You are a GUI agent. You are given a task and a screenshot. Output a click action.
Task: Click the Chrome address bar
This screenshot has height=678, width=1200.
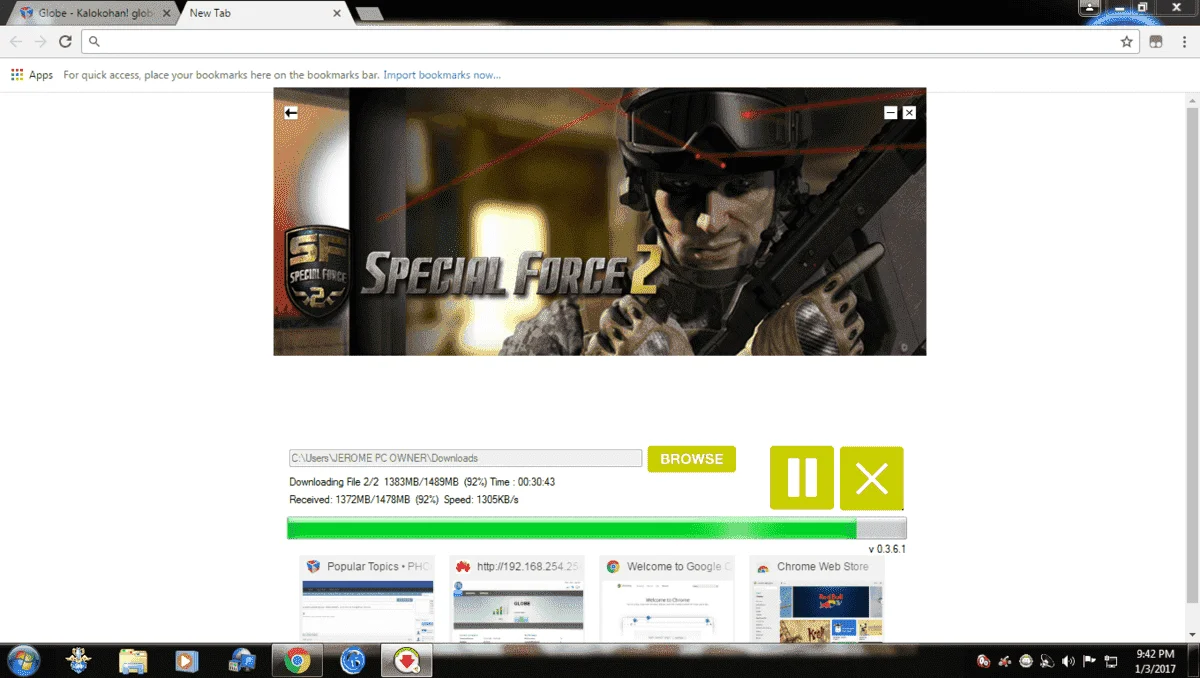[x=610, y=42]
